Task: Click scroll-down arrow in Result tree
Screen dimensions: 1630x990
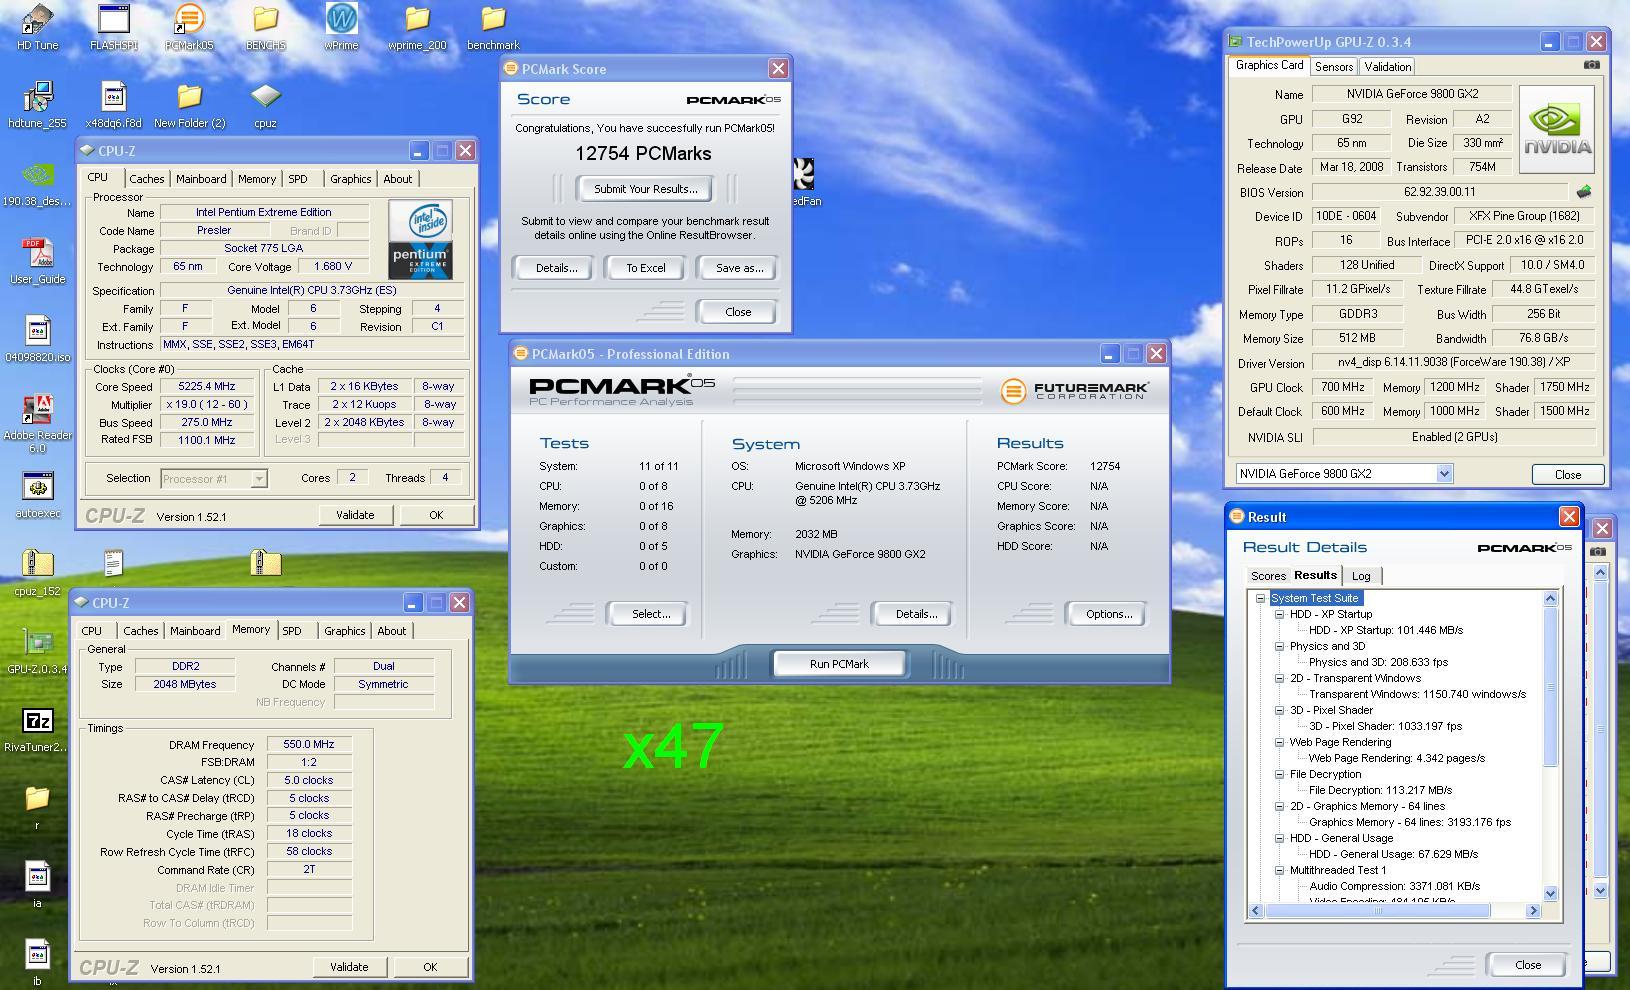Action: (x=1551, y=893)
